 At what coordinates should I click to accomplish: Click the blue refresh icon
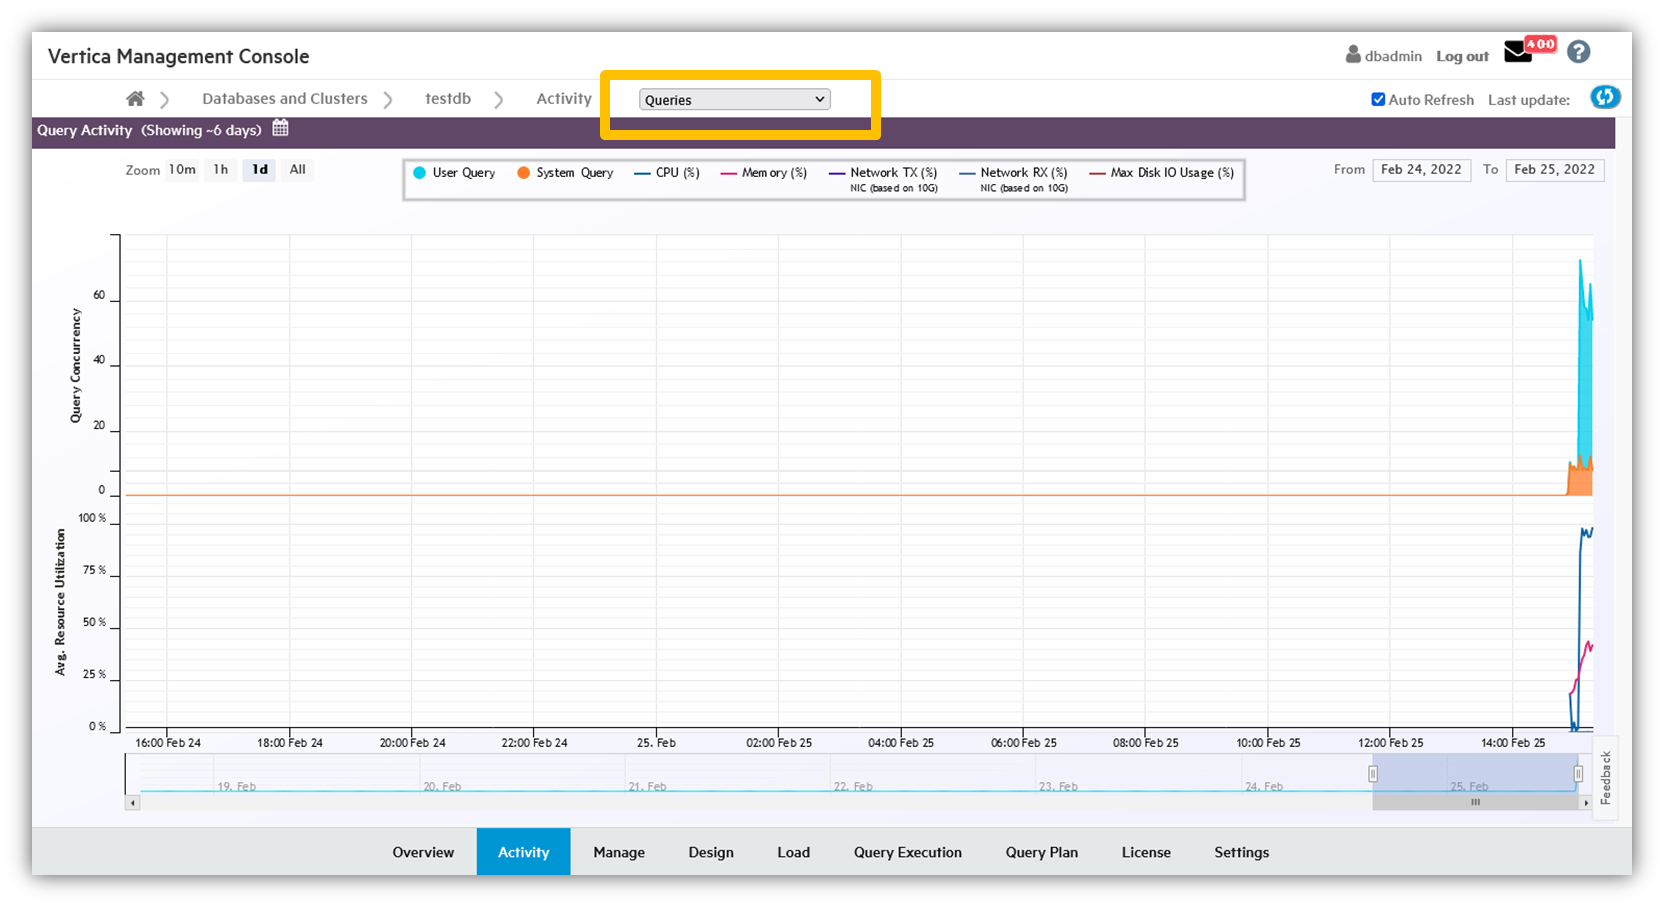pos(1604,97)
